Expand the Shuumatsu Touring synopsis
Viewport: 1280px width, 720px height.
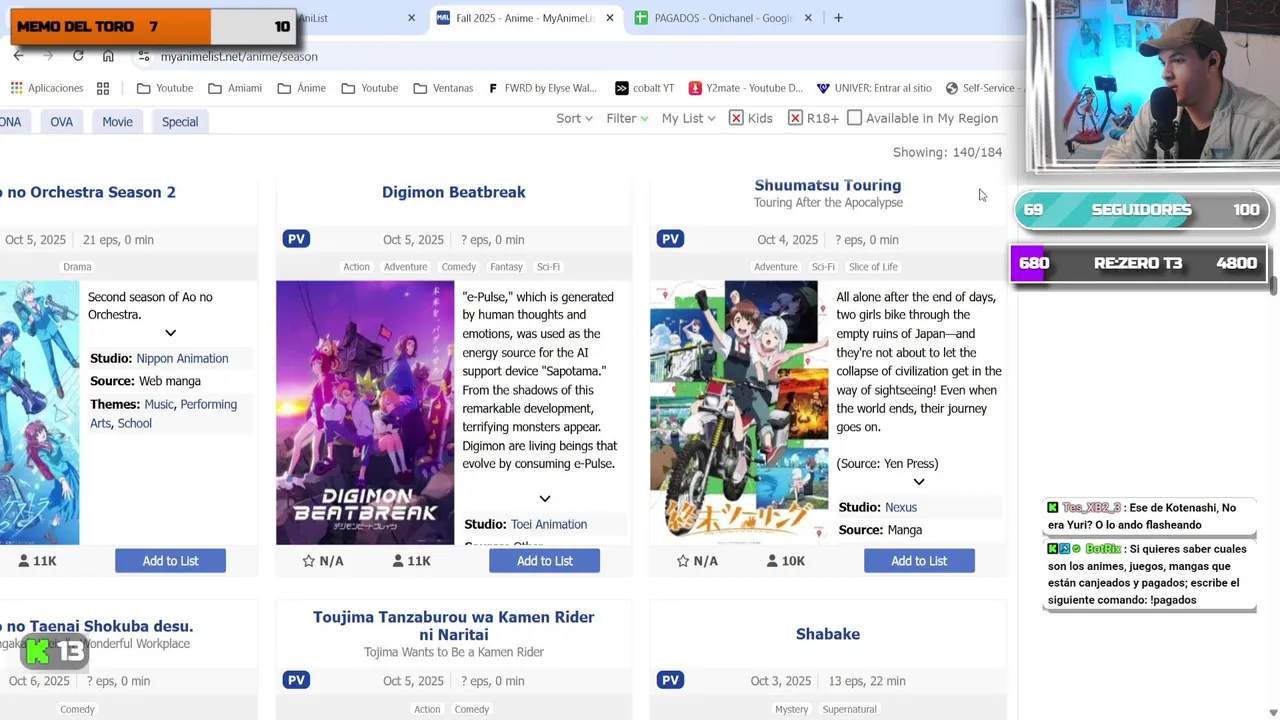pyautogui.click(x=919, y=482)
